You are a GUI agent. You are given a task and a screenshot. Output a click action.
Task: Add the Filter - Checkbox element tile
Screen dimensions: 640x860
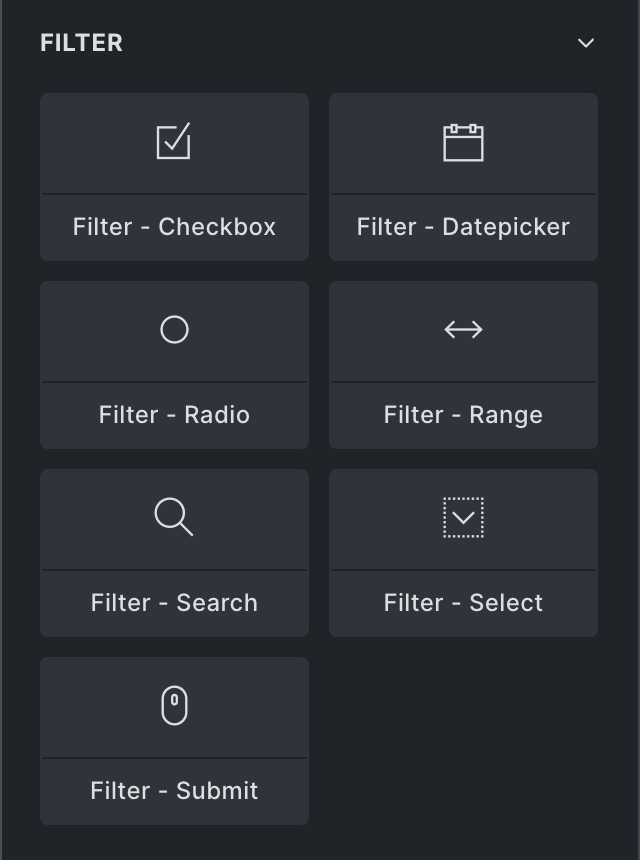click(x=174, y=177)
